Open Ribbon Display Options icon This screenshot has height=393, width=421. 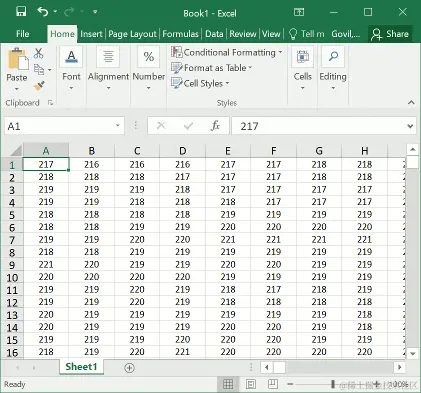[x=299, y=12]
